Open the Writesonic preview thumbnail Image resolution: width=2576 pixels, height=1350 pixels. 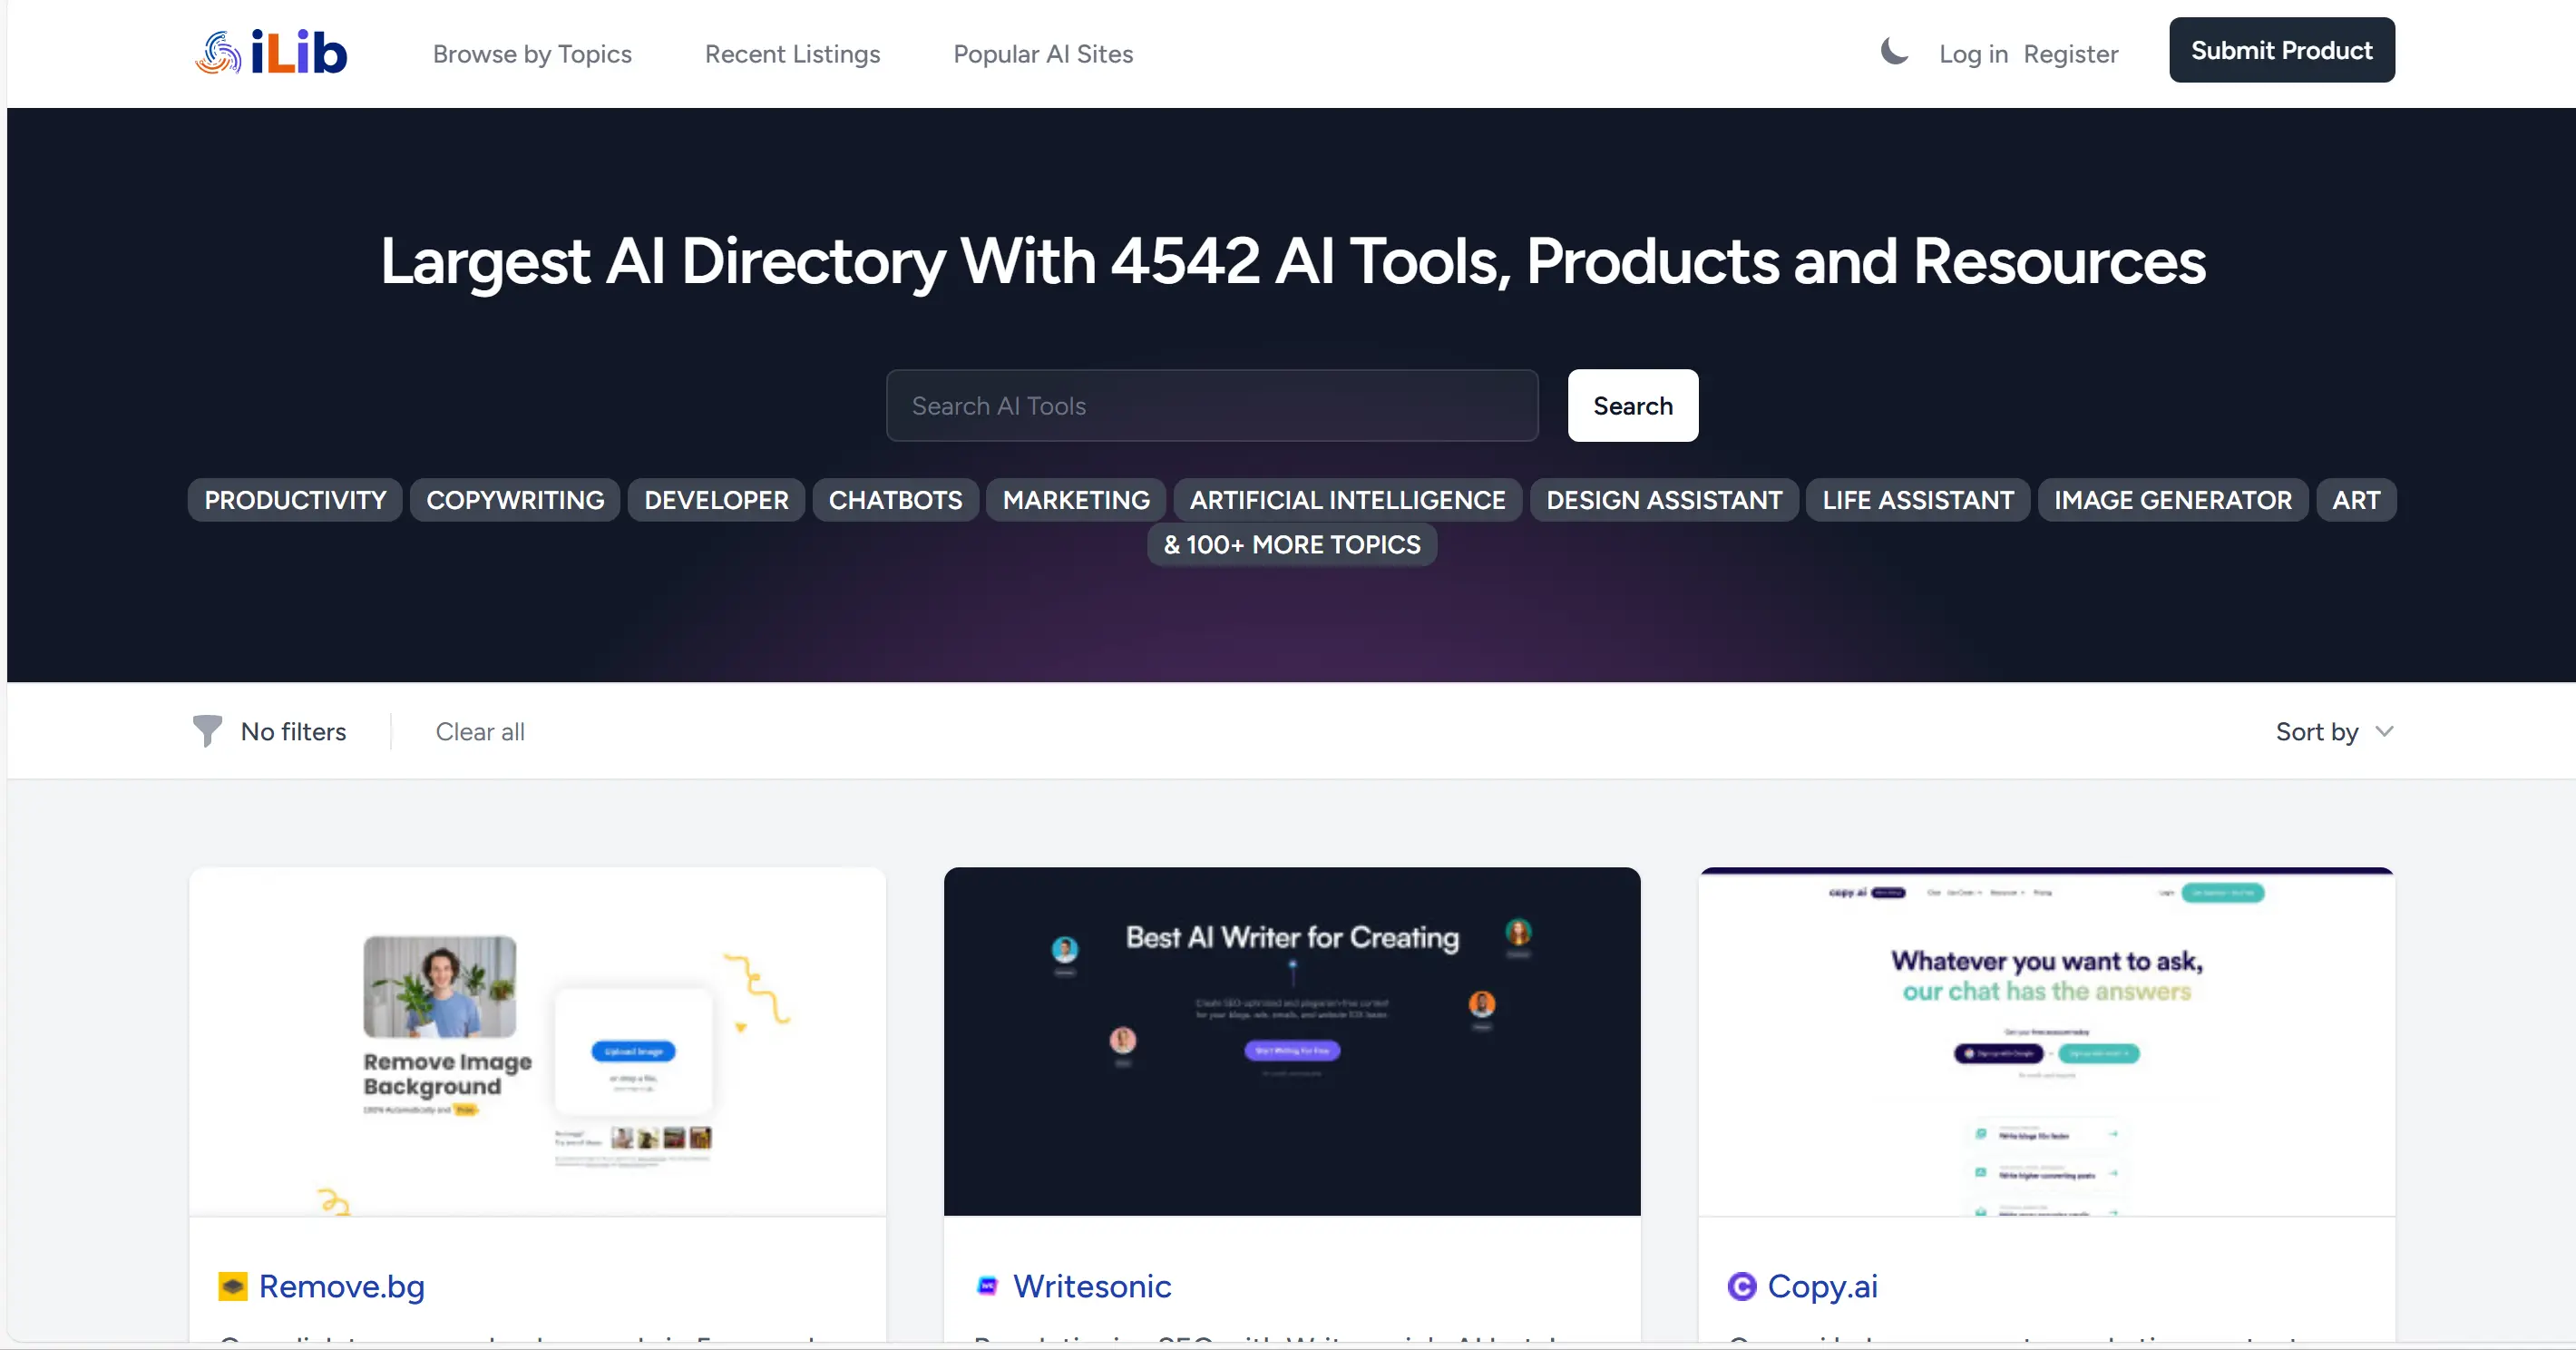click(1292, 1041)
